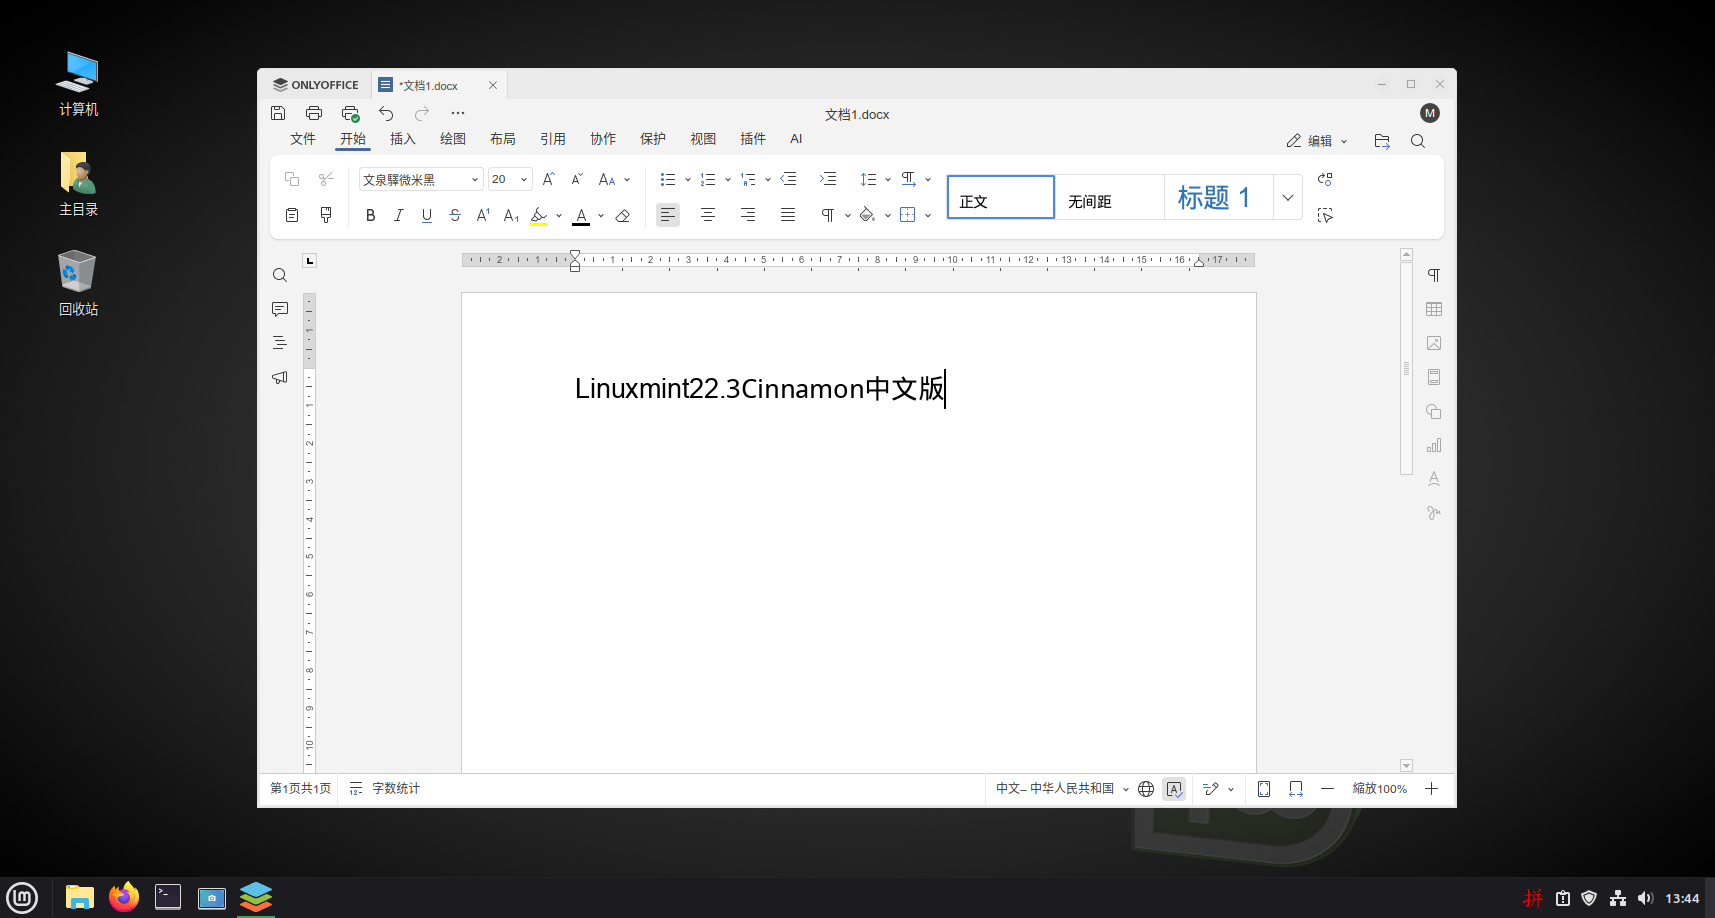
Task: Open the Table settings in right sidebar
Action: pyautogui.click(x=1434, y=309)
